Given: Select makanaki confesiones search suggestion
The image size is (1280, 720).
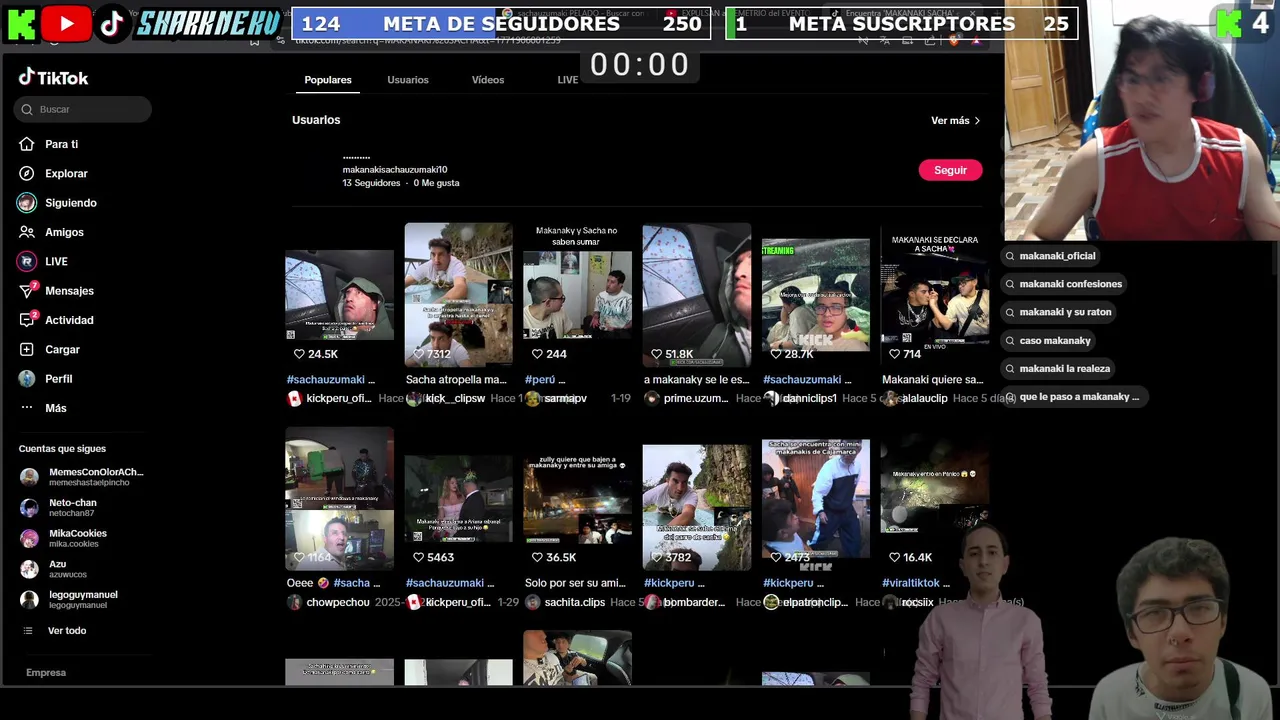Looking at the screenshot, I should pos(1063,284).
